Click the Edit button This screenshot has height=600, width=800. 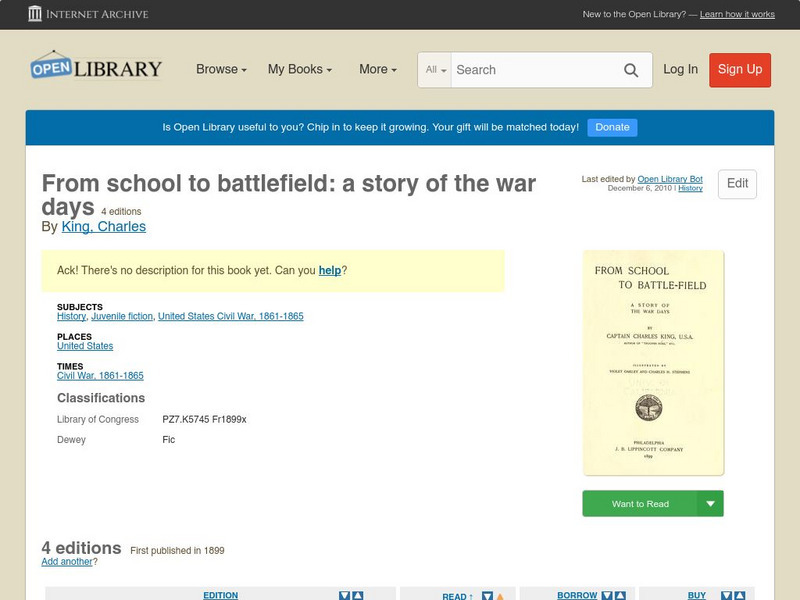[x=736, y=184]
